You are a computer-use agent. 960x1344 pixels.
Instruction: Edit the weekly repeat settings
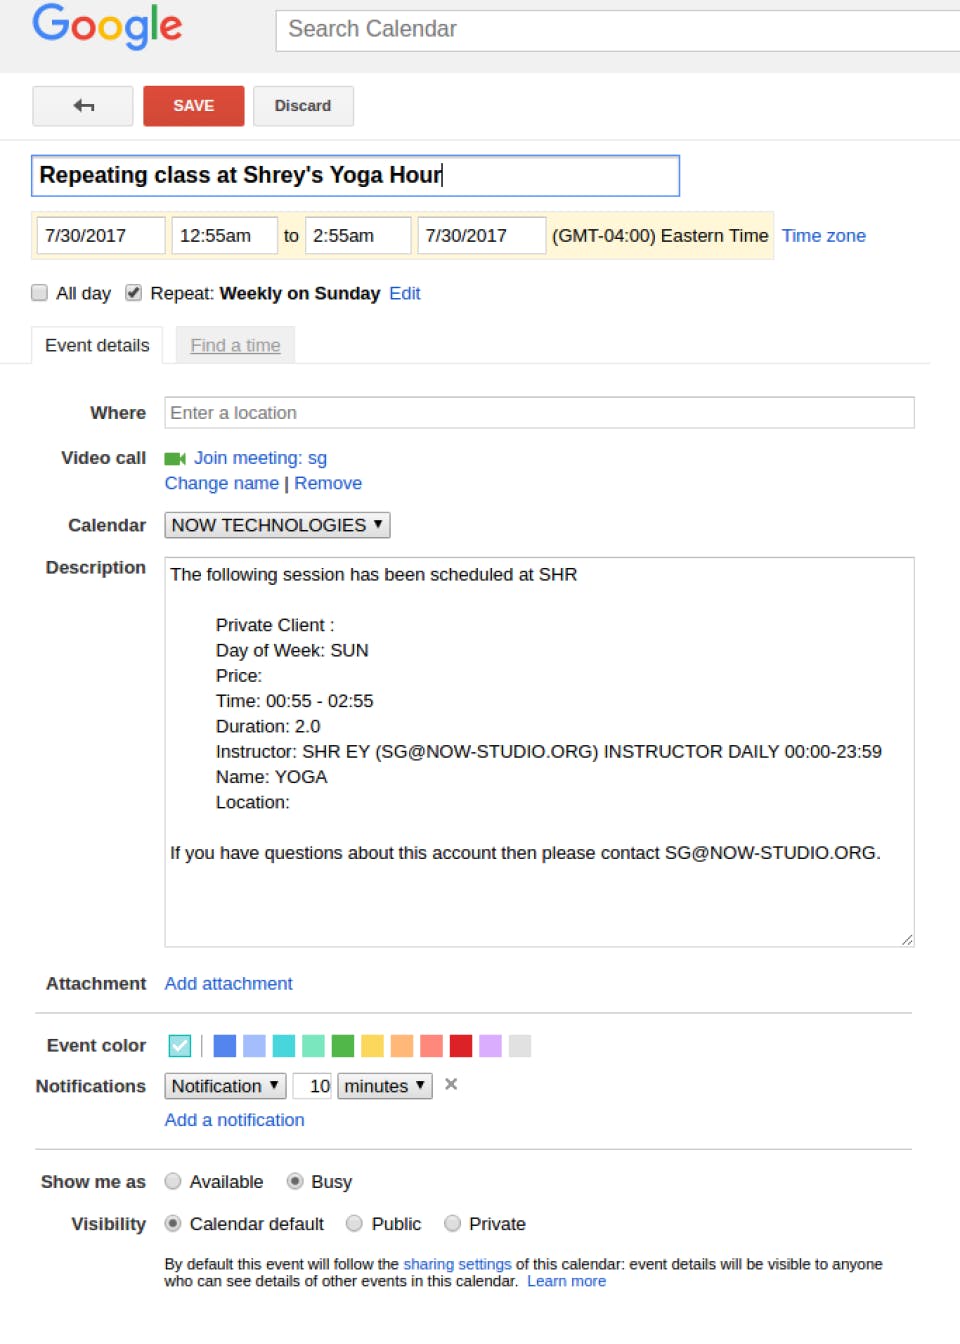[405, 293]
